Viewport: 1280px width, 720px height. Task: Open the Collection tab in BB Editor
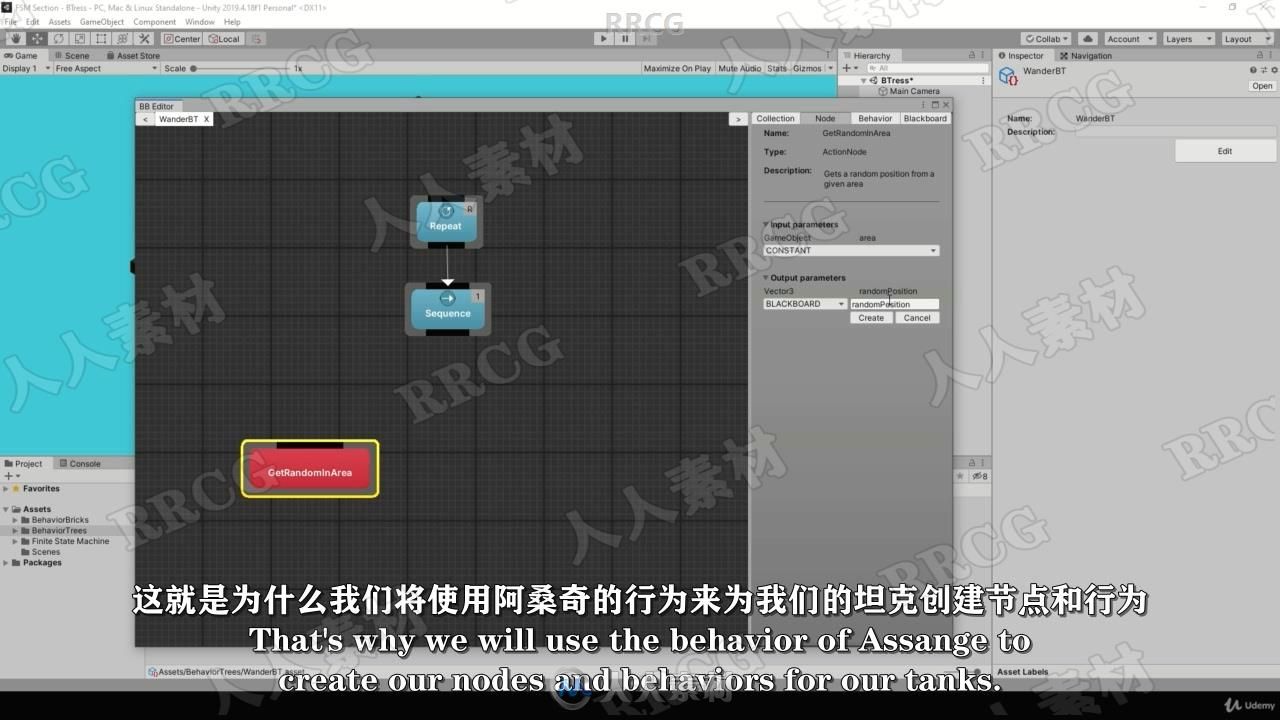pyautogui.click(x=775, y=119)
